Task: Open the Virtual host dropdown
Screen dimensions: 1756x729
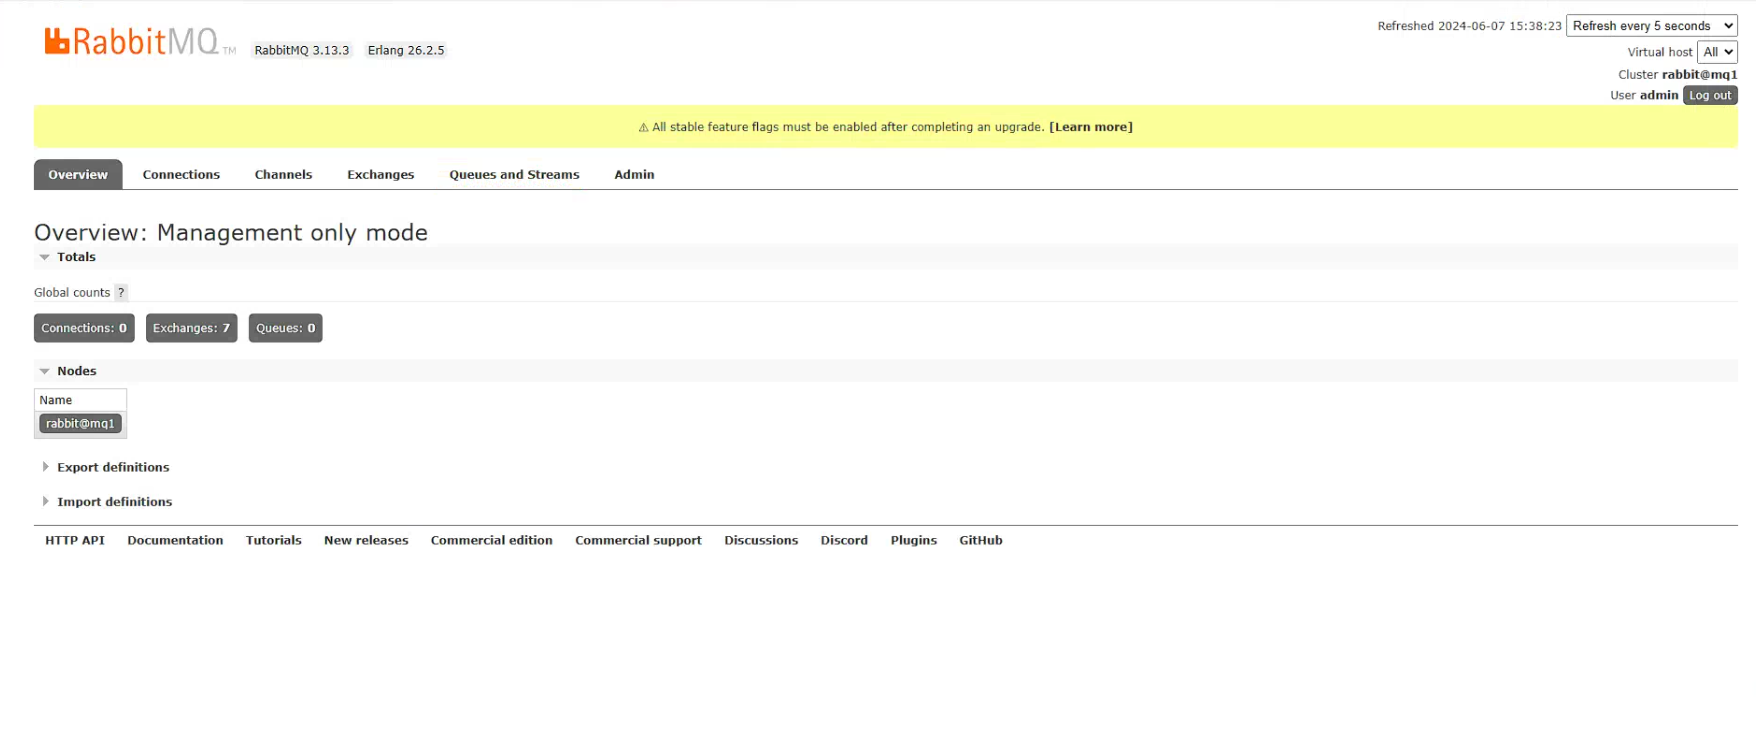Action: point(1717,52)
